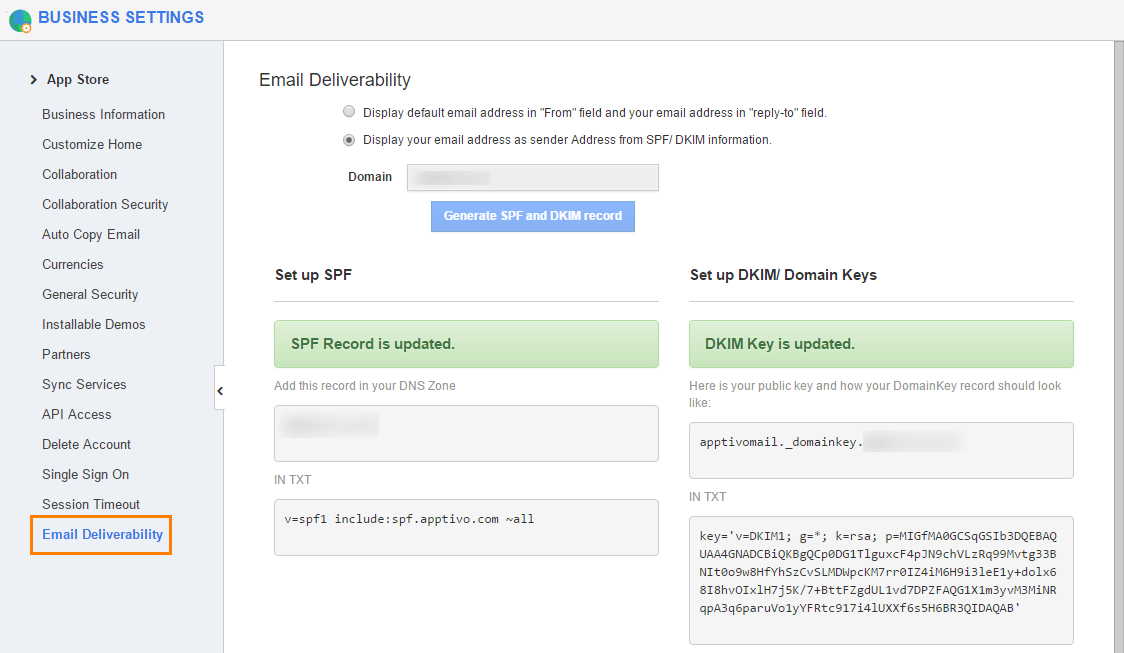Open Business Information settings

coord(103,114)
